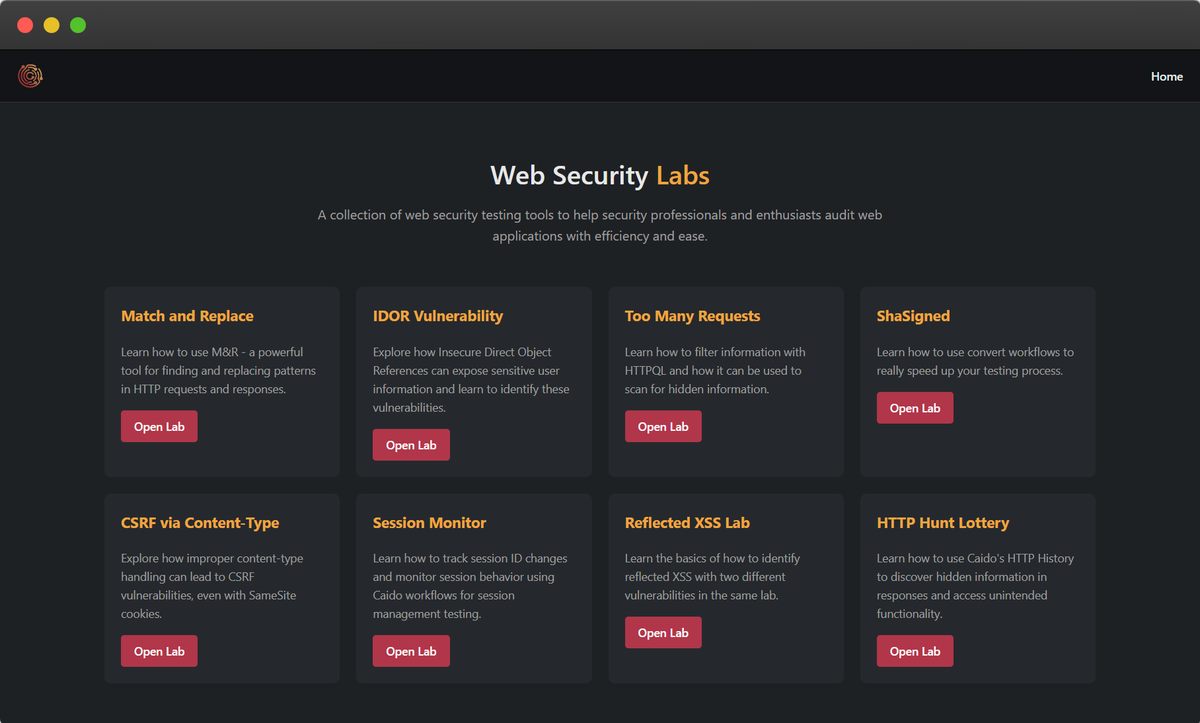
Task: Click the HTTP History description text
Action: 976,586
